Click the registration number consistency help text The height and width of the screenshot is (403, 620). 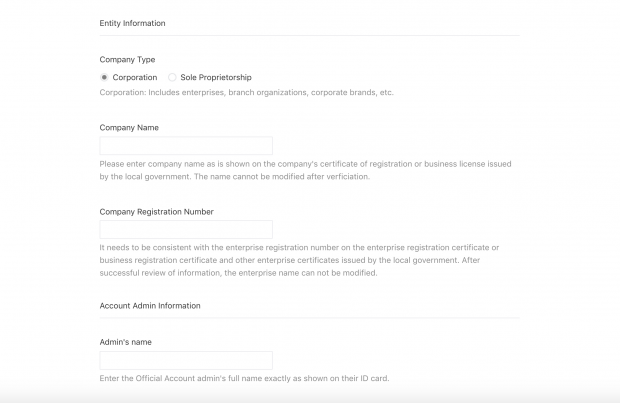pos(299,260)
